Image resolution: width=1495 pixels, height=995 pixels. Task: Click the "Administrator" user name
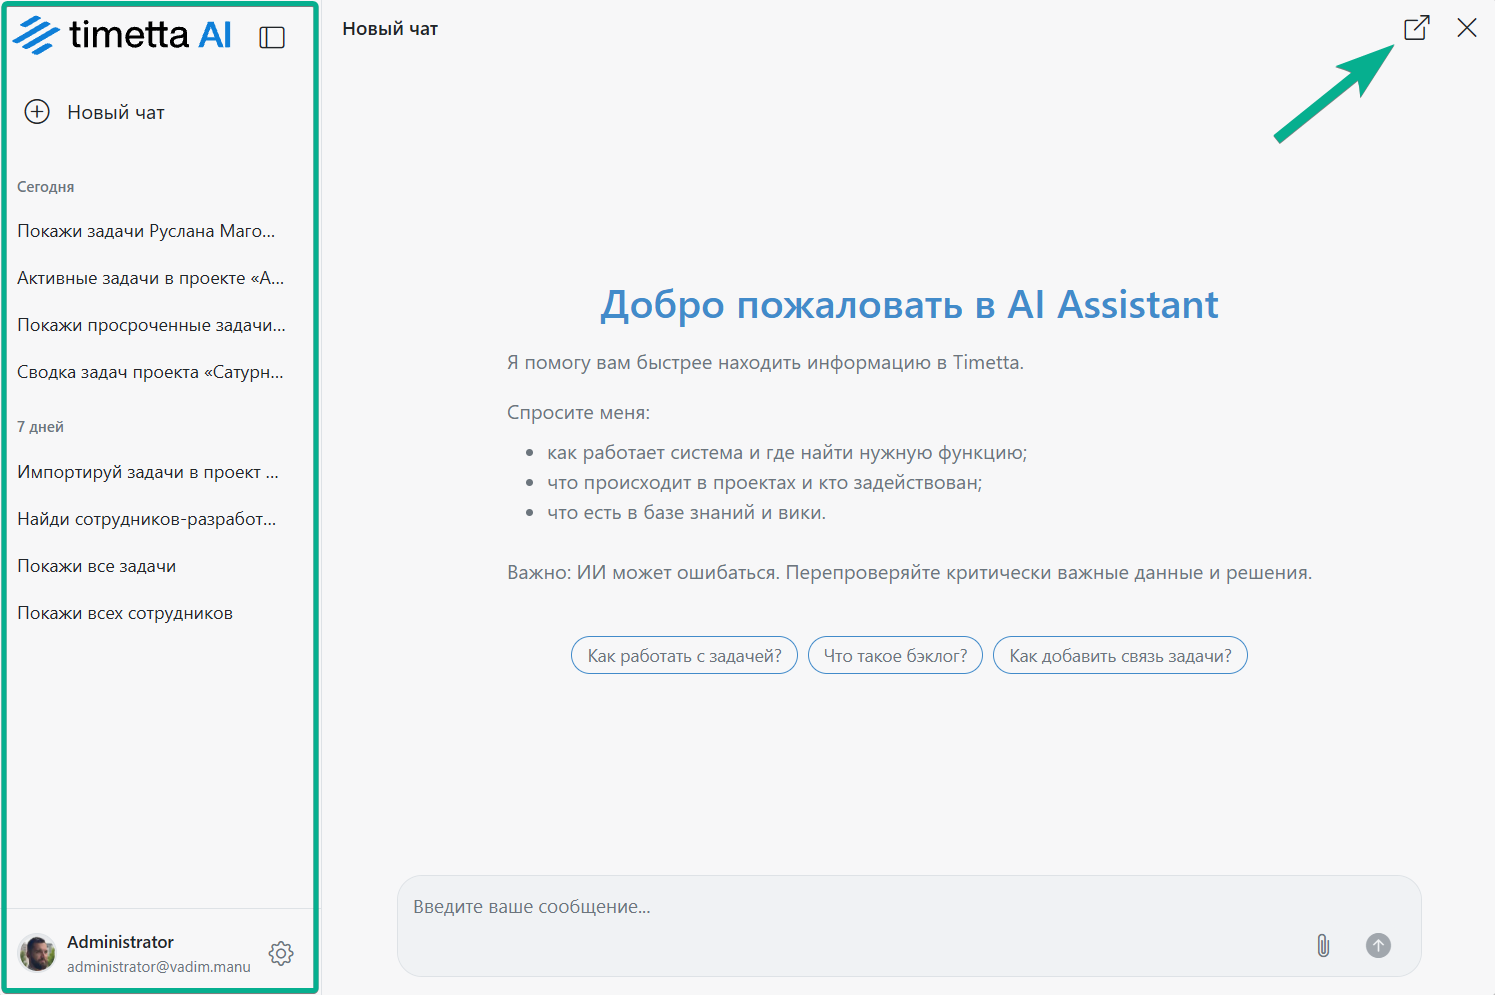tap(120, 942)
